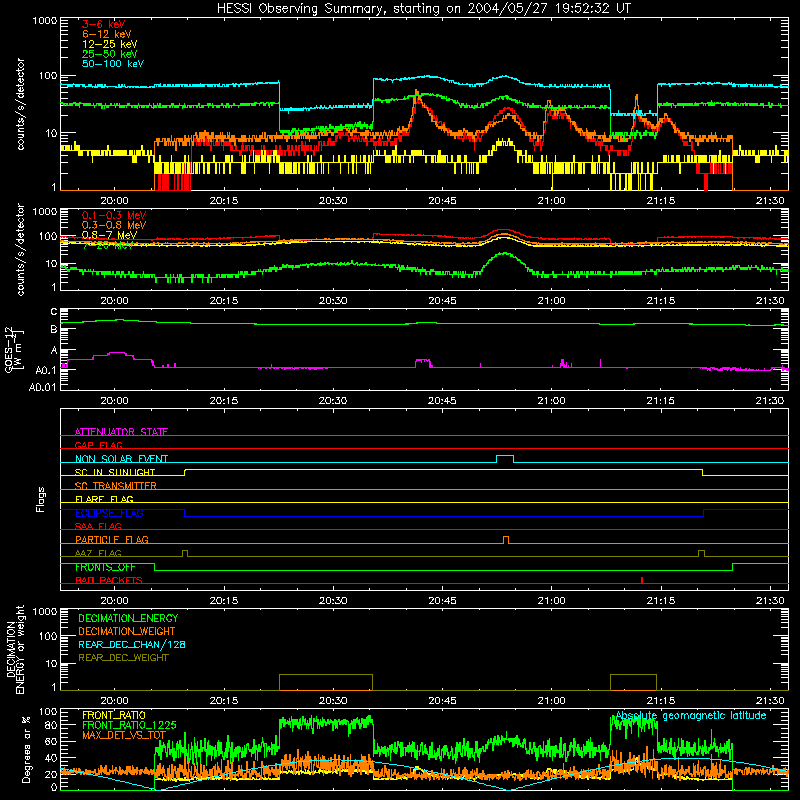This screenshot has height=800, width=800.
Task: Click the ATTENUATOR_STATE flag label
Action: [121, 432]
